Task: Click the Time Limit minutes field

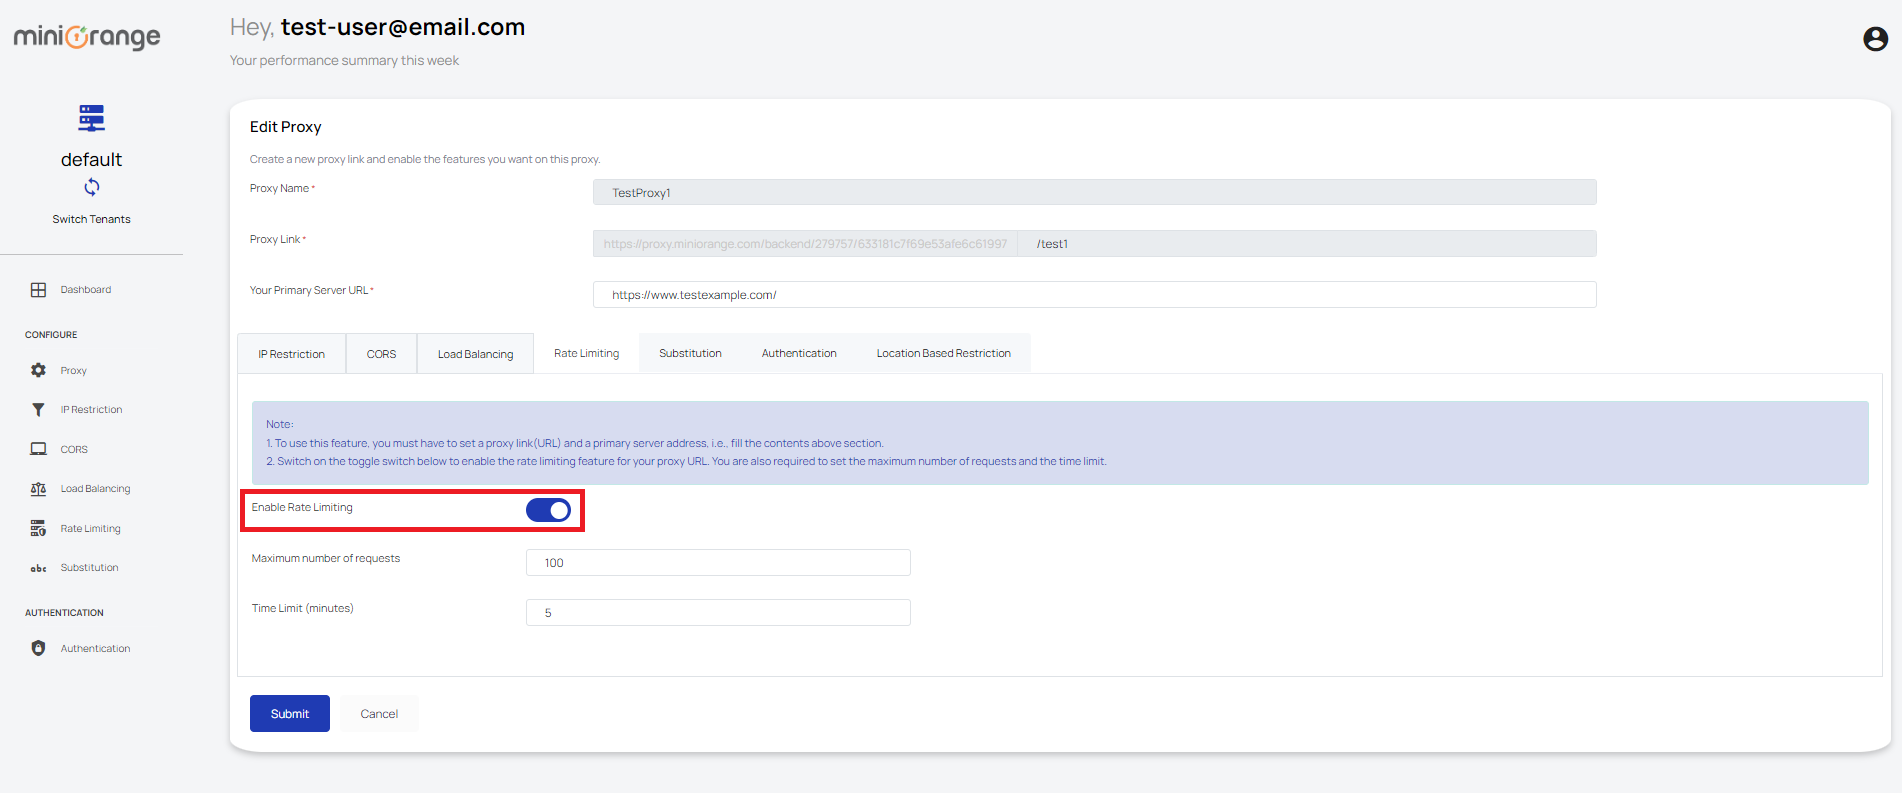Action: click(x=718, y=612)
